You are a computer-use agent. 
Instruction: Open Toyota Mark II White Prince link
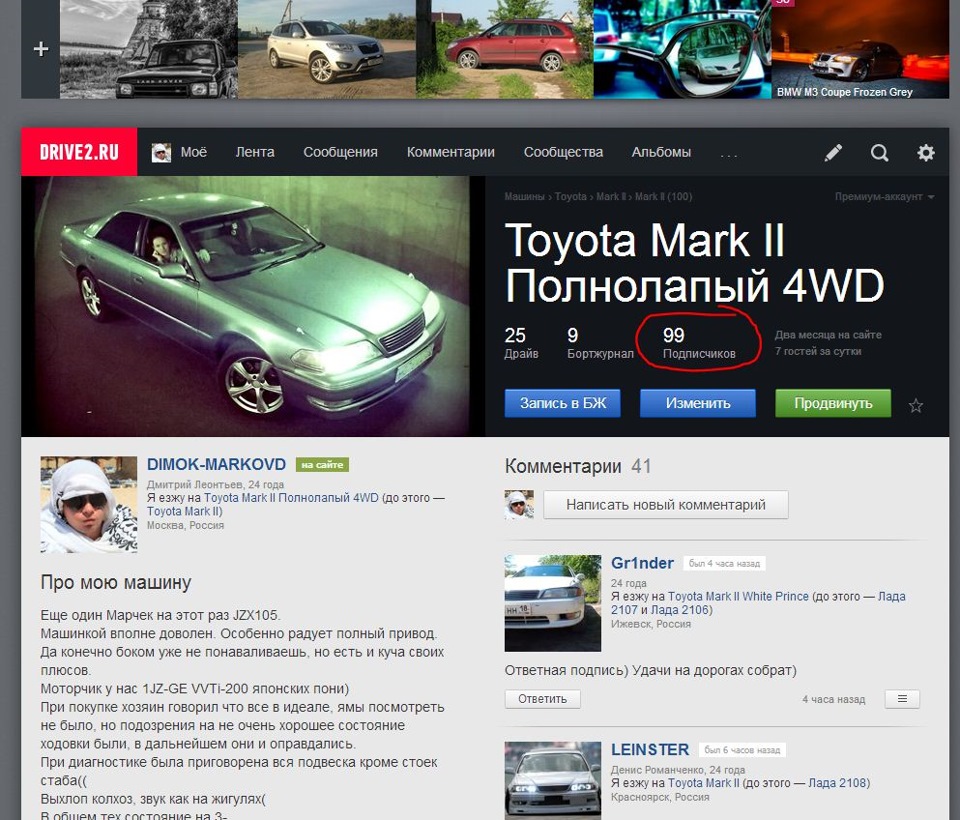point(738,596)
